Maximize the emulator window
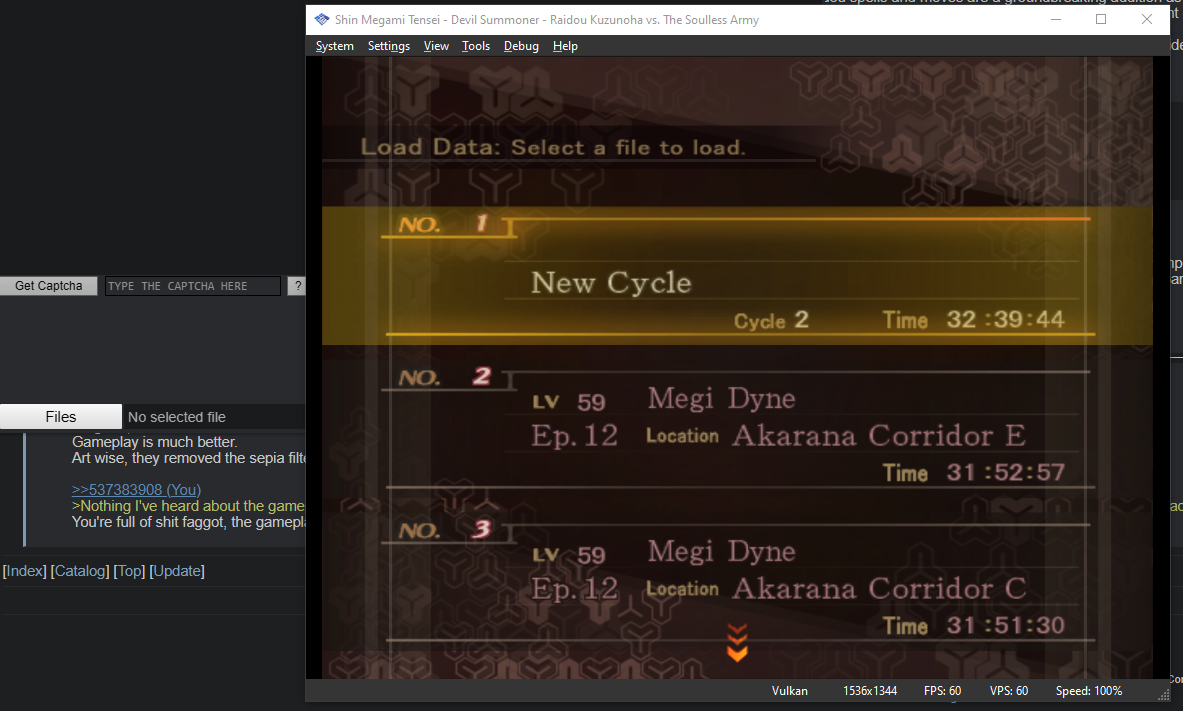Screen dimensions: 1183x711 1101,19
